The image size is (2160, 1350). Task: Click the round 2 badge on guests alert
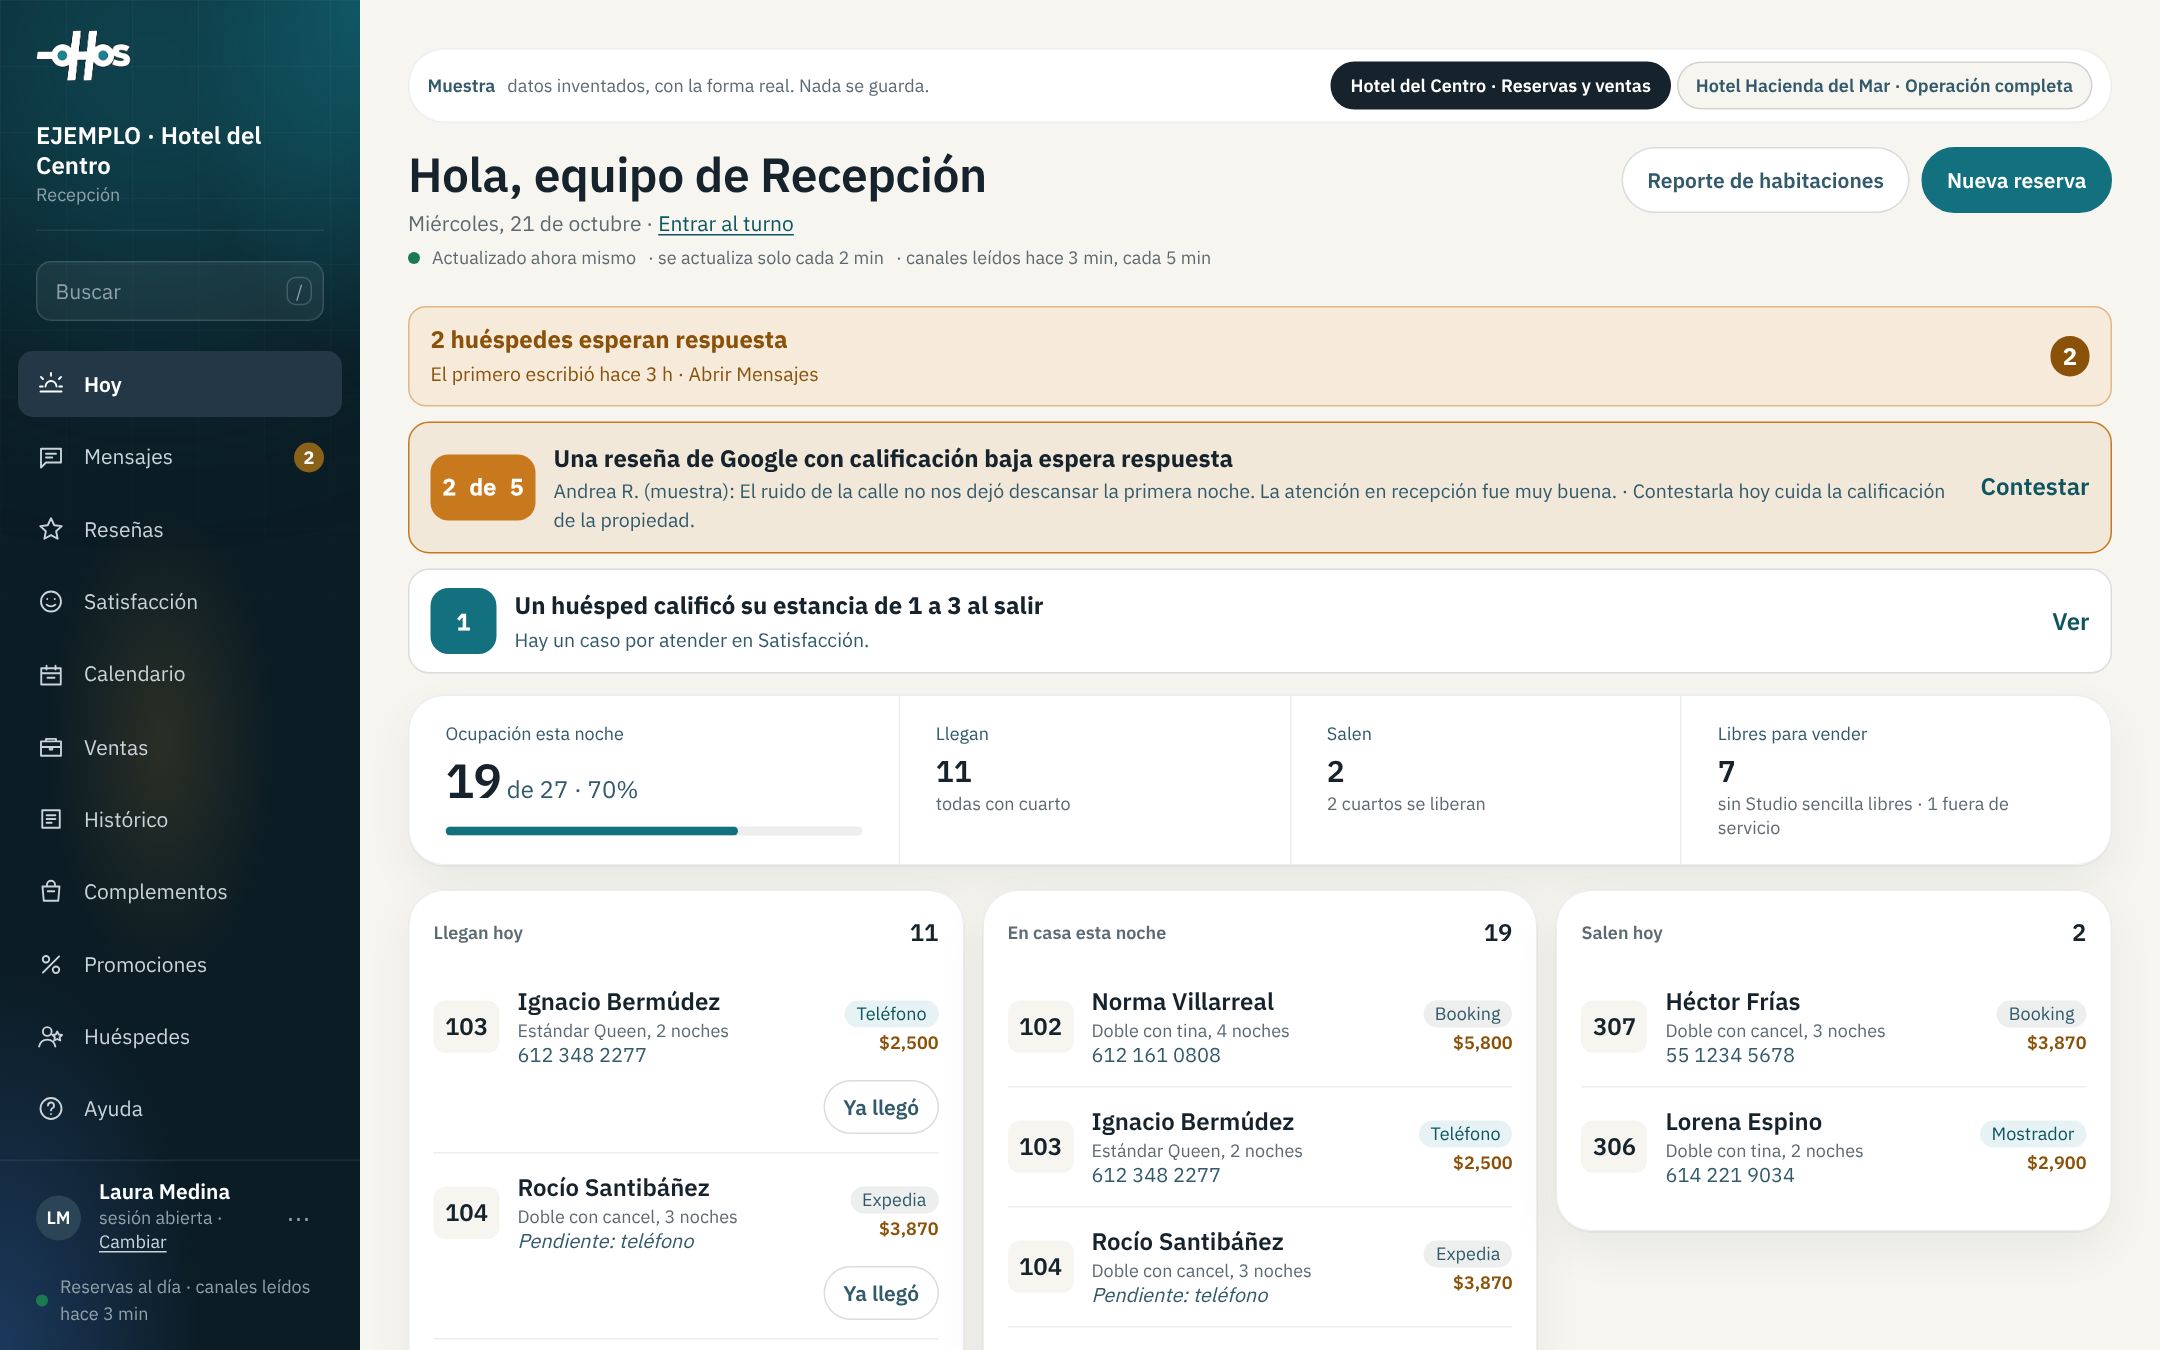click(2069, 356)
